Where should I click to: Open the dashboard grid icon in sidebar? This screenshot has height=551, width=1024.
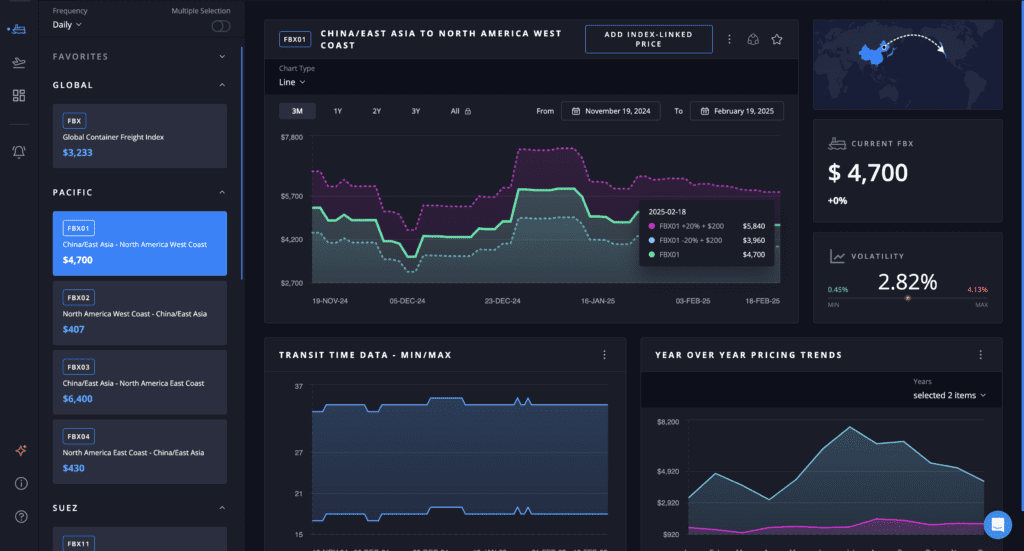tap(18, 96)
